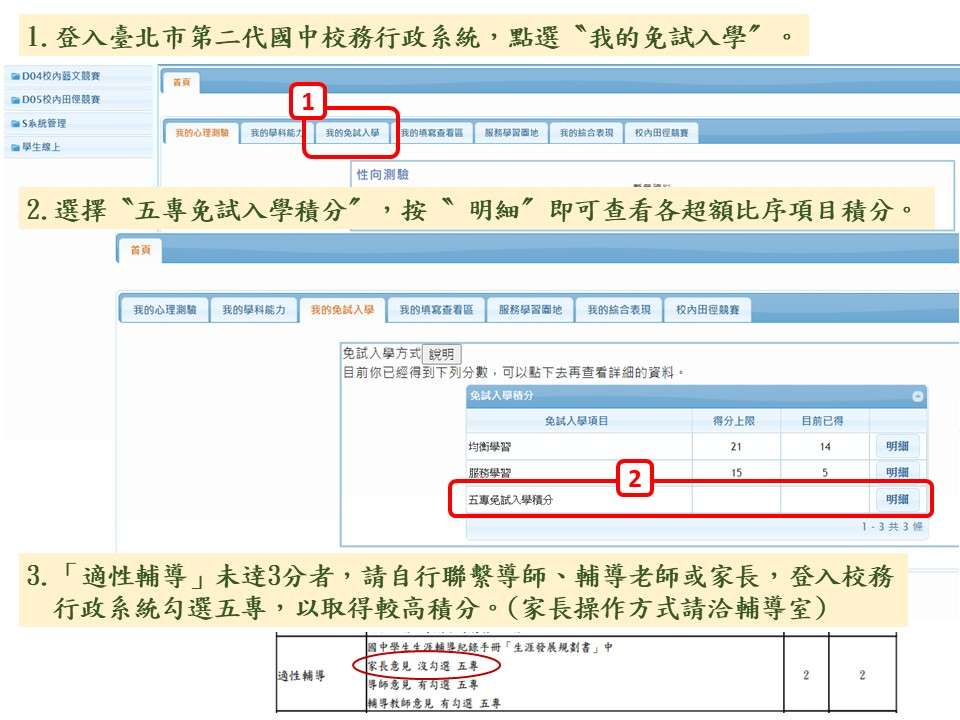Click the folder icon beside S系統管理
The width and height of the screenshot is (960, 720).
[15, 124]
